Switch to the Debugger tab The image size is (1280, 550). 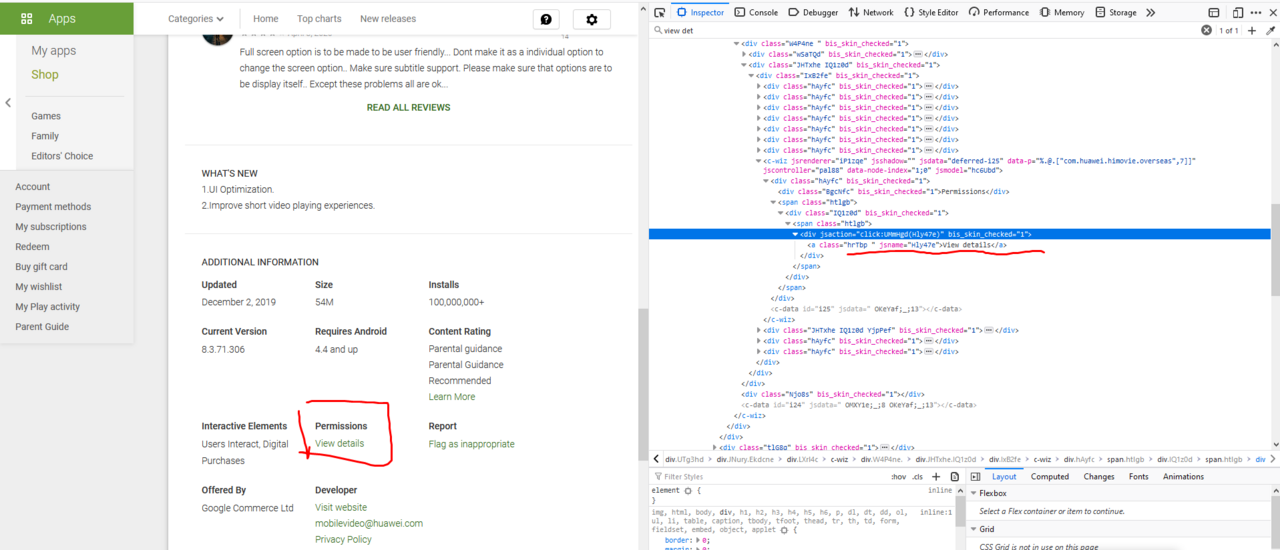tap(813, 12)
